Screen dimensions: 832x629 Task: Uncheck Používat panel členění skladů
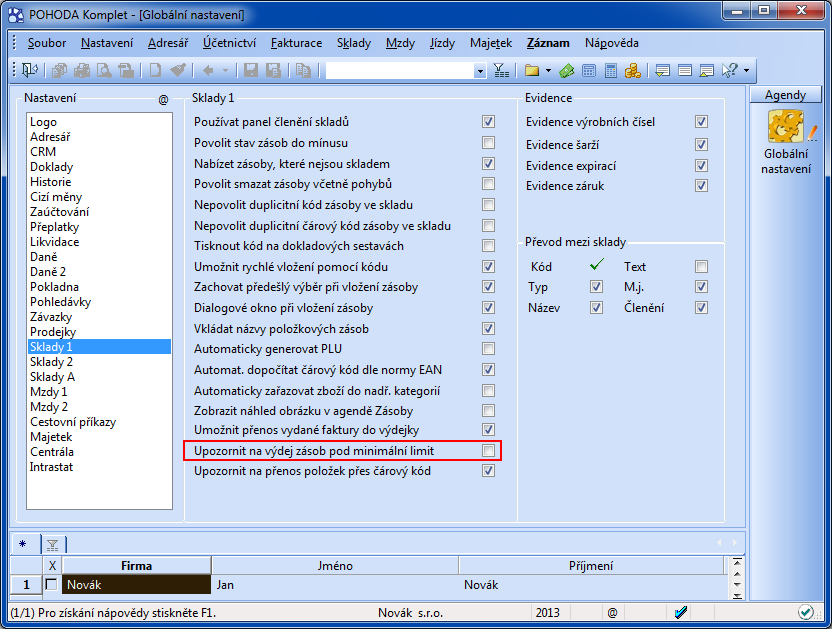488,122
